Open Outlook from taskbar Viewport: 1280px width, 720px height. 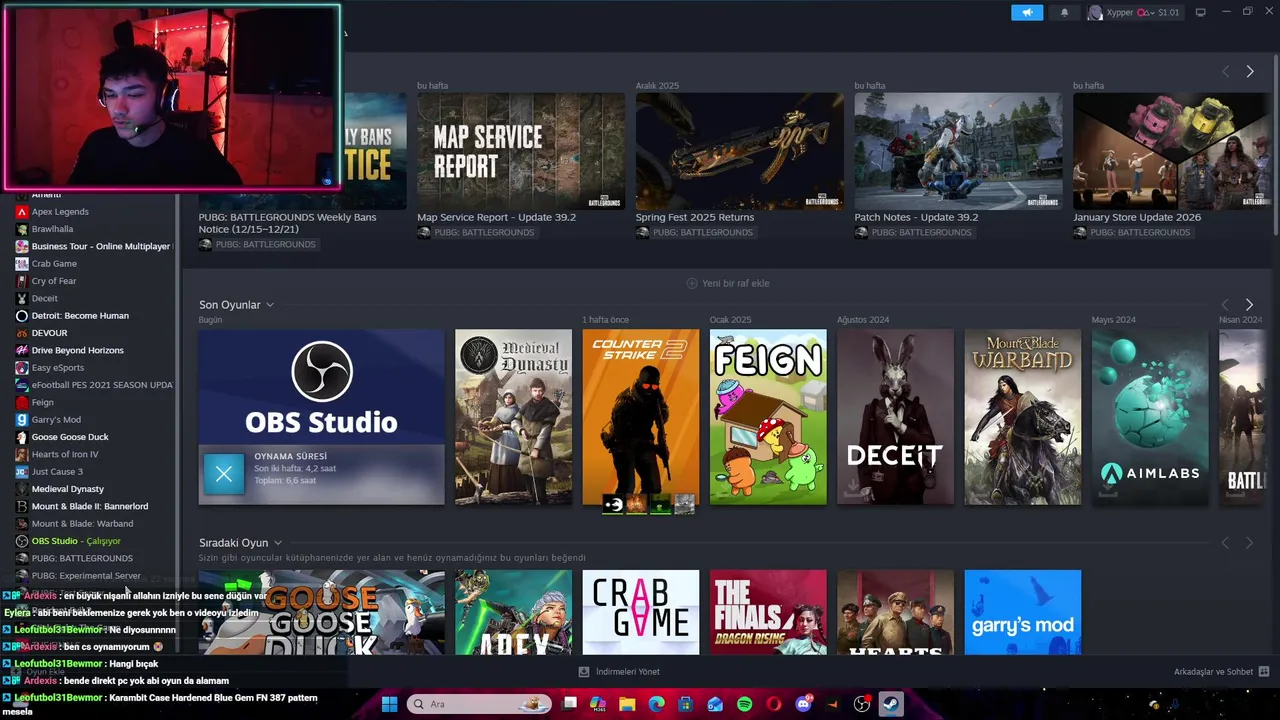tap(715, 704)
